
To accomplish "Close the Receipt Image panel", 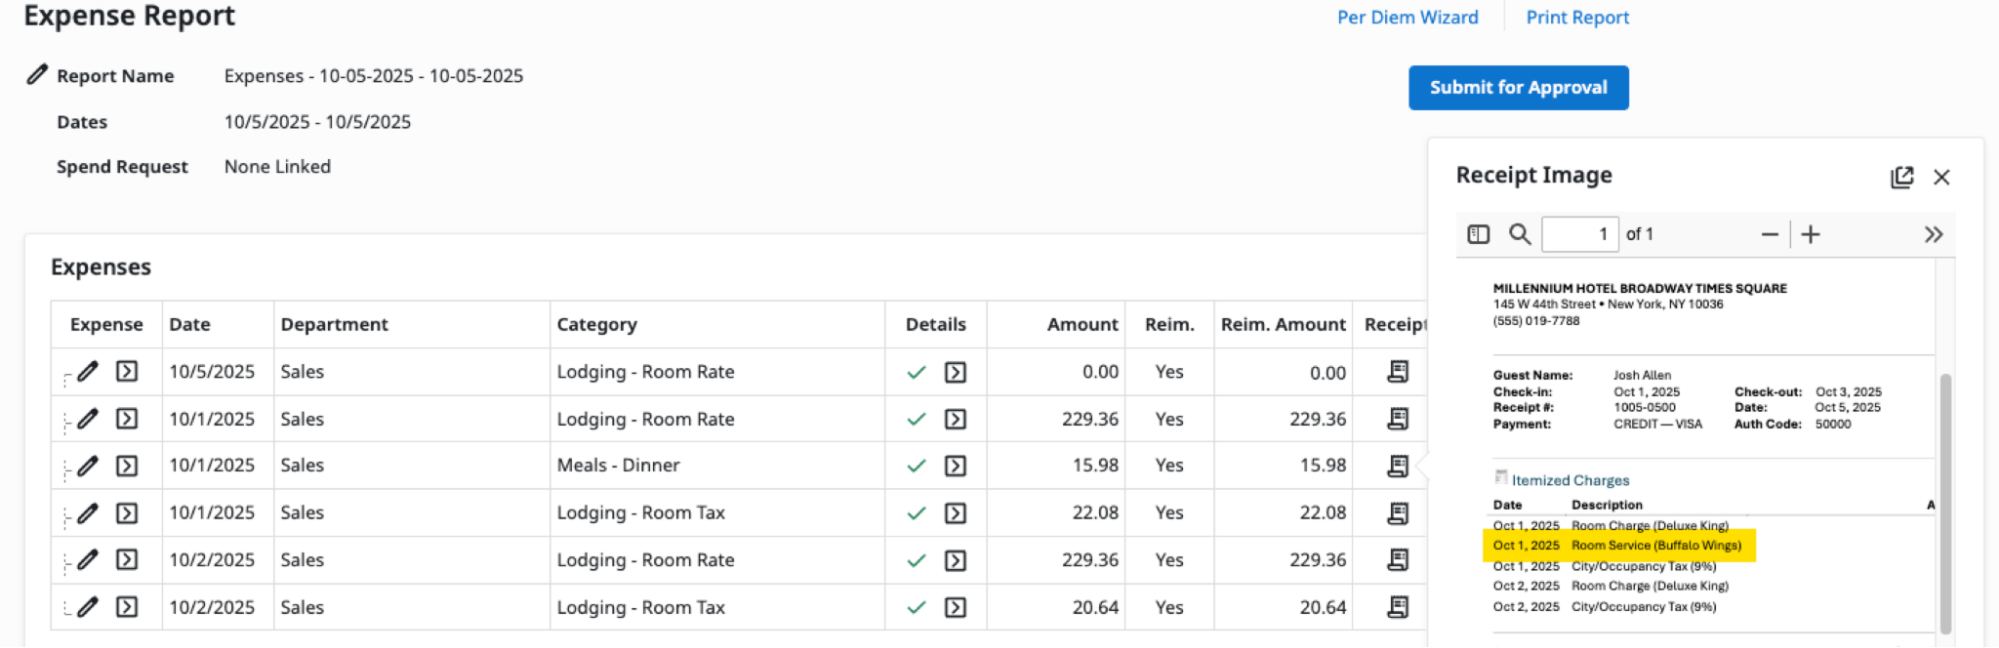I will click(1941, 177).
